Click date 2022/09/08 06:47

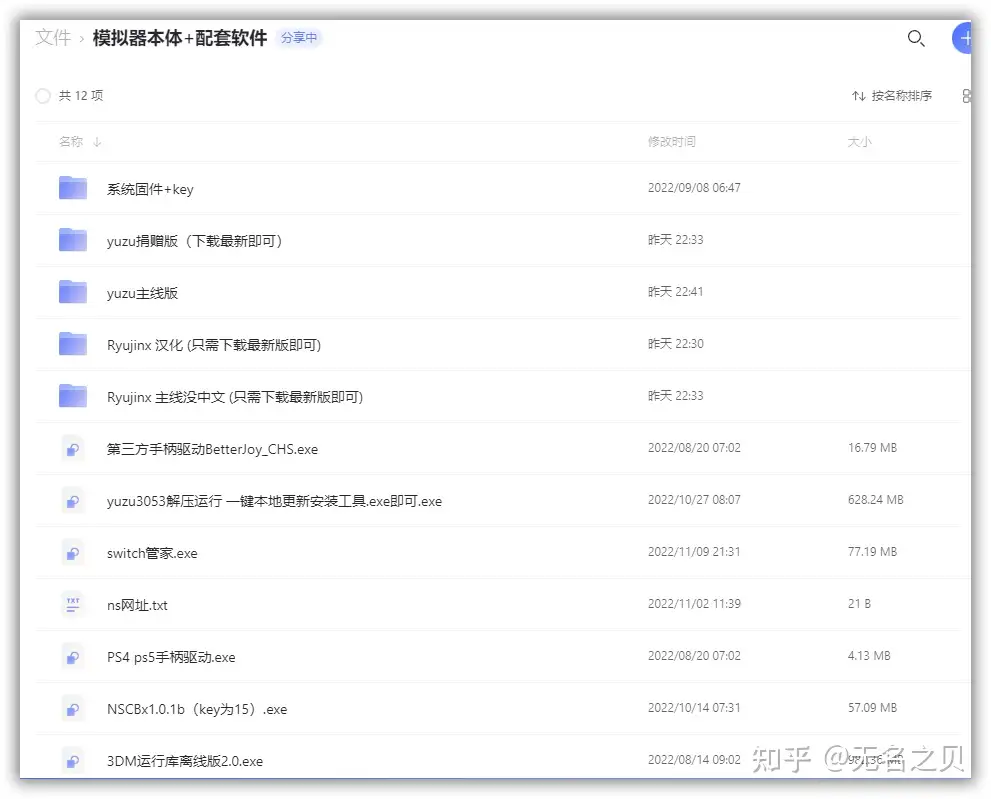[694, 188]
